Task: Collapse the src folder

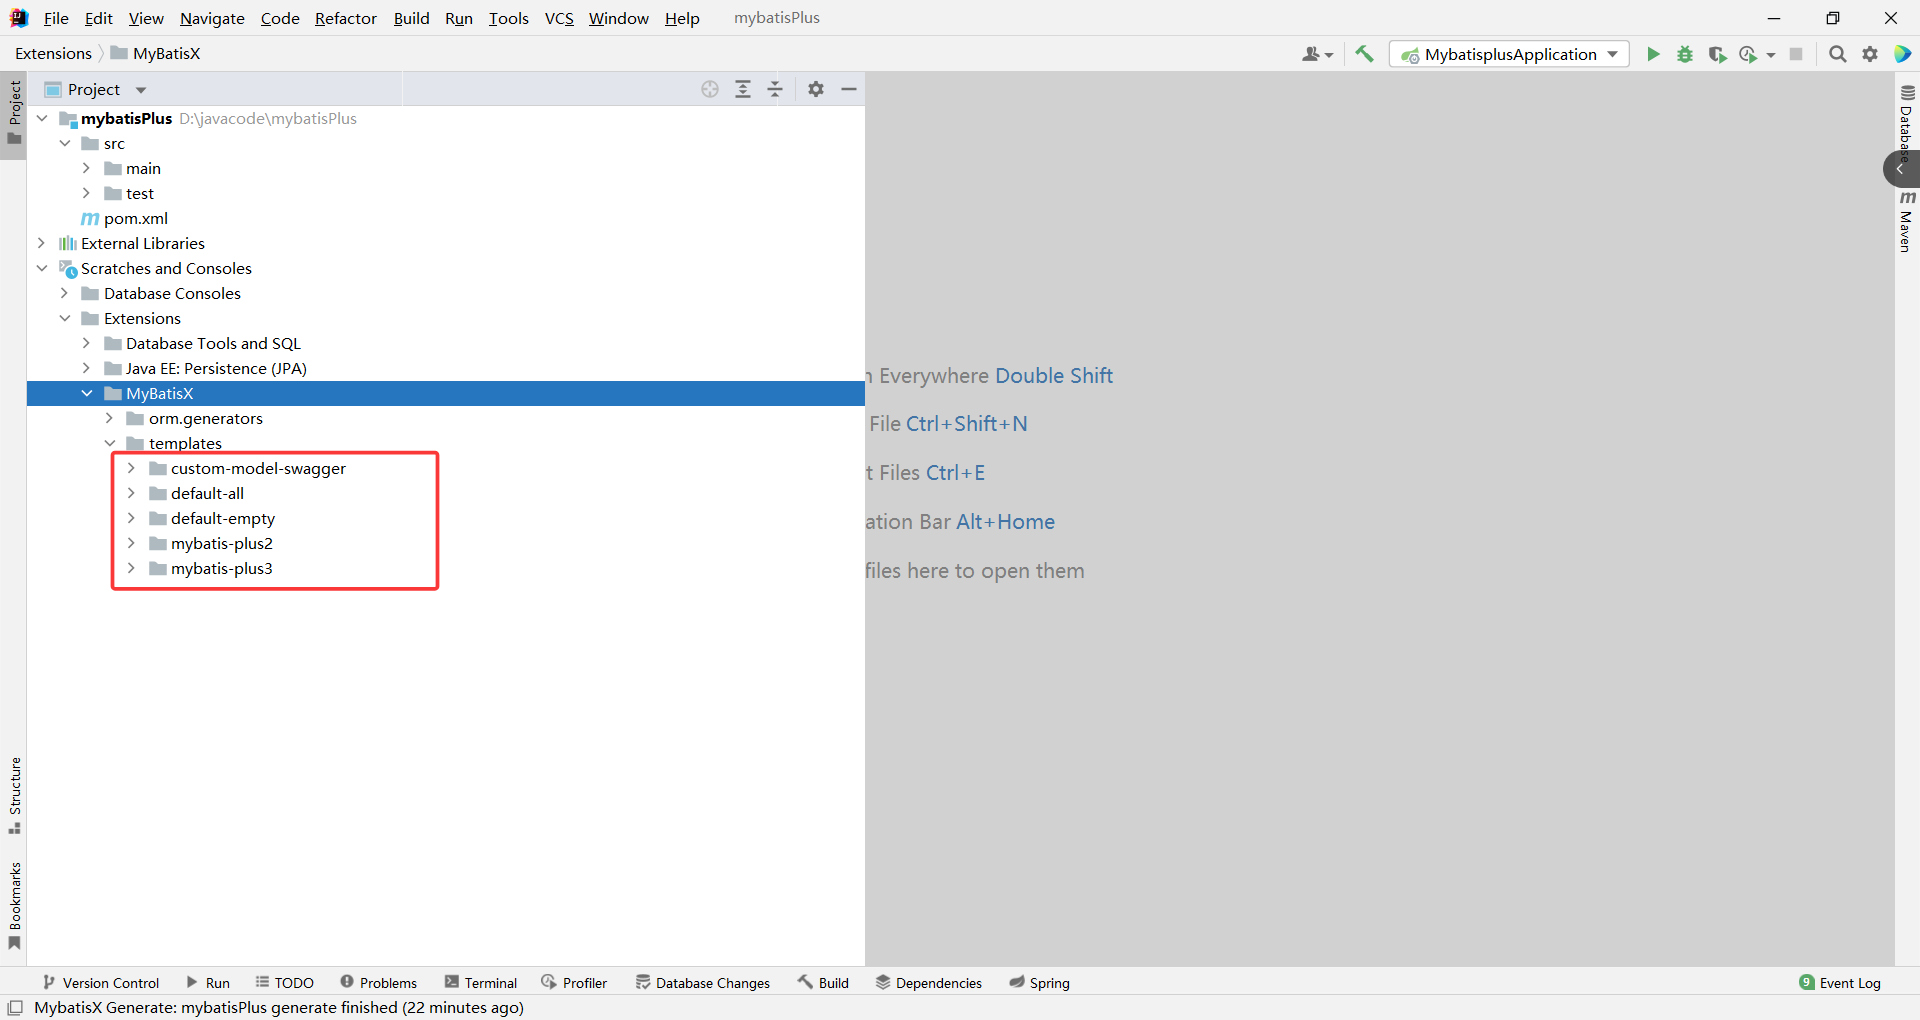Action: [65, 143]
